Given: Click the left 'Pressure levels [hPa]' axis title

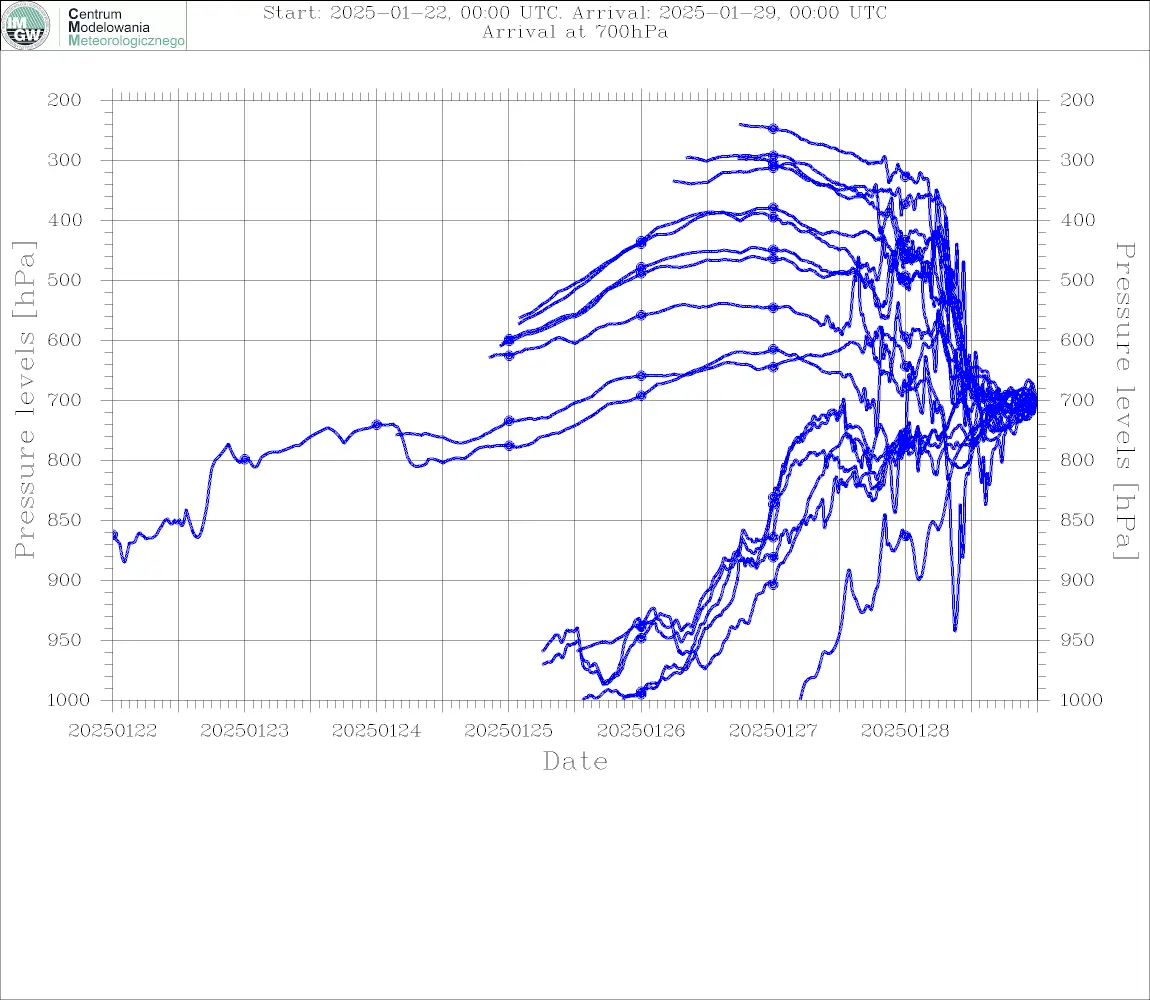Looking at the screenshot, I should click(24, 400).
